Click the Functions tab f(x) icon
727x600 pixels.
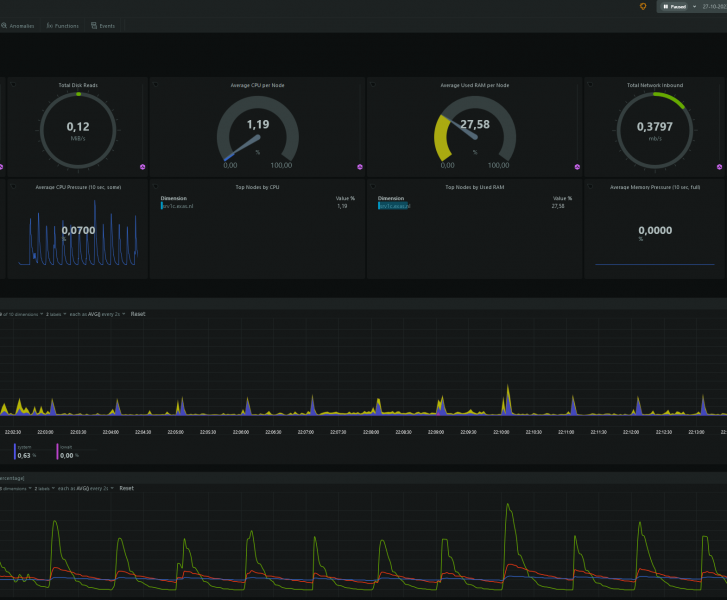[49, 26]
